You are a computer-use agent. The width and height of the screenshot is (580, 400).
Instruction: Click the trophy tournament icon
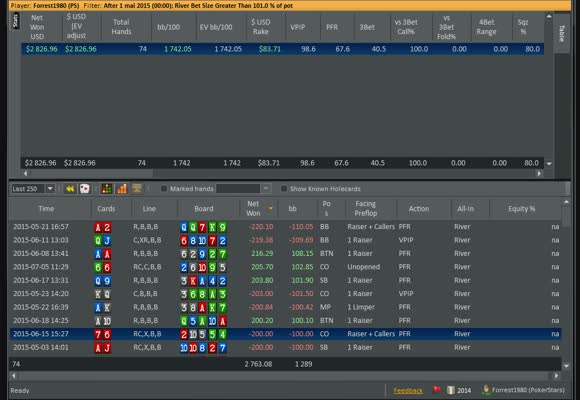coord(136,188)
